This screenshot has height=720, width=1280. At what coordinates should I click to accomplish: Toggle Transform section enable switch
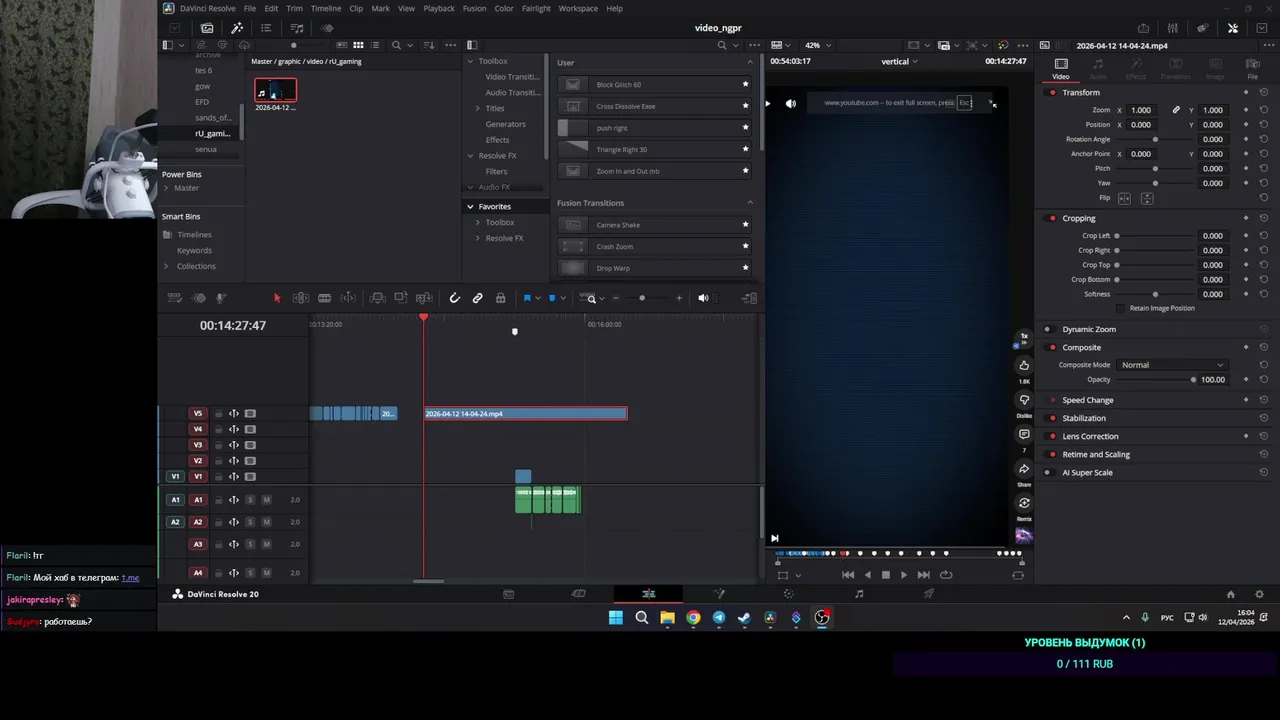(1052, 92)
